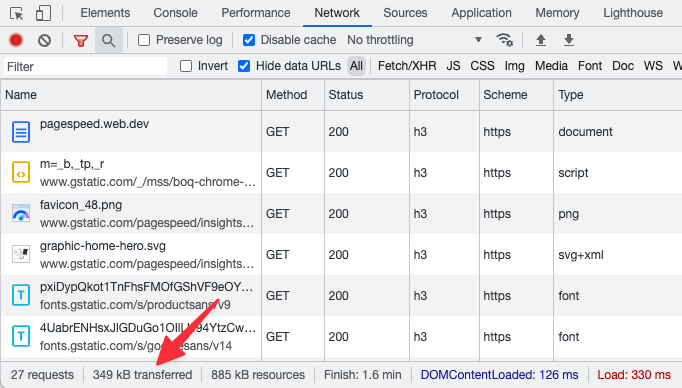Image resolution: width=682 pixels, height=388 pixels.
Task: Sort by the Method column header
Action: point(293,95)
